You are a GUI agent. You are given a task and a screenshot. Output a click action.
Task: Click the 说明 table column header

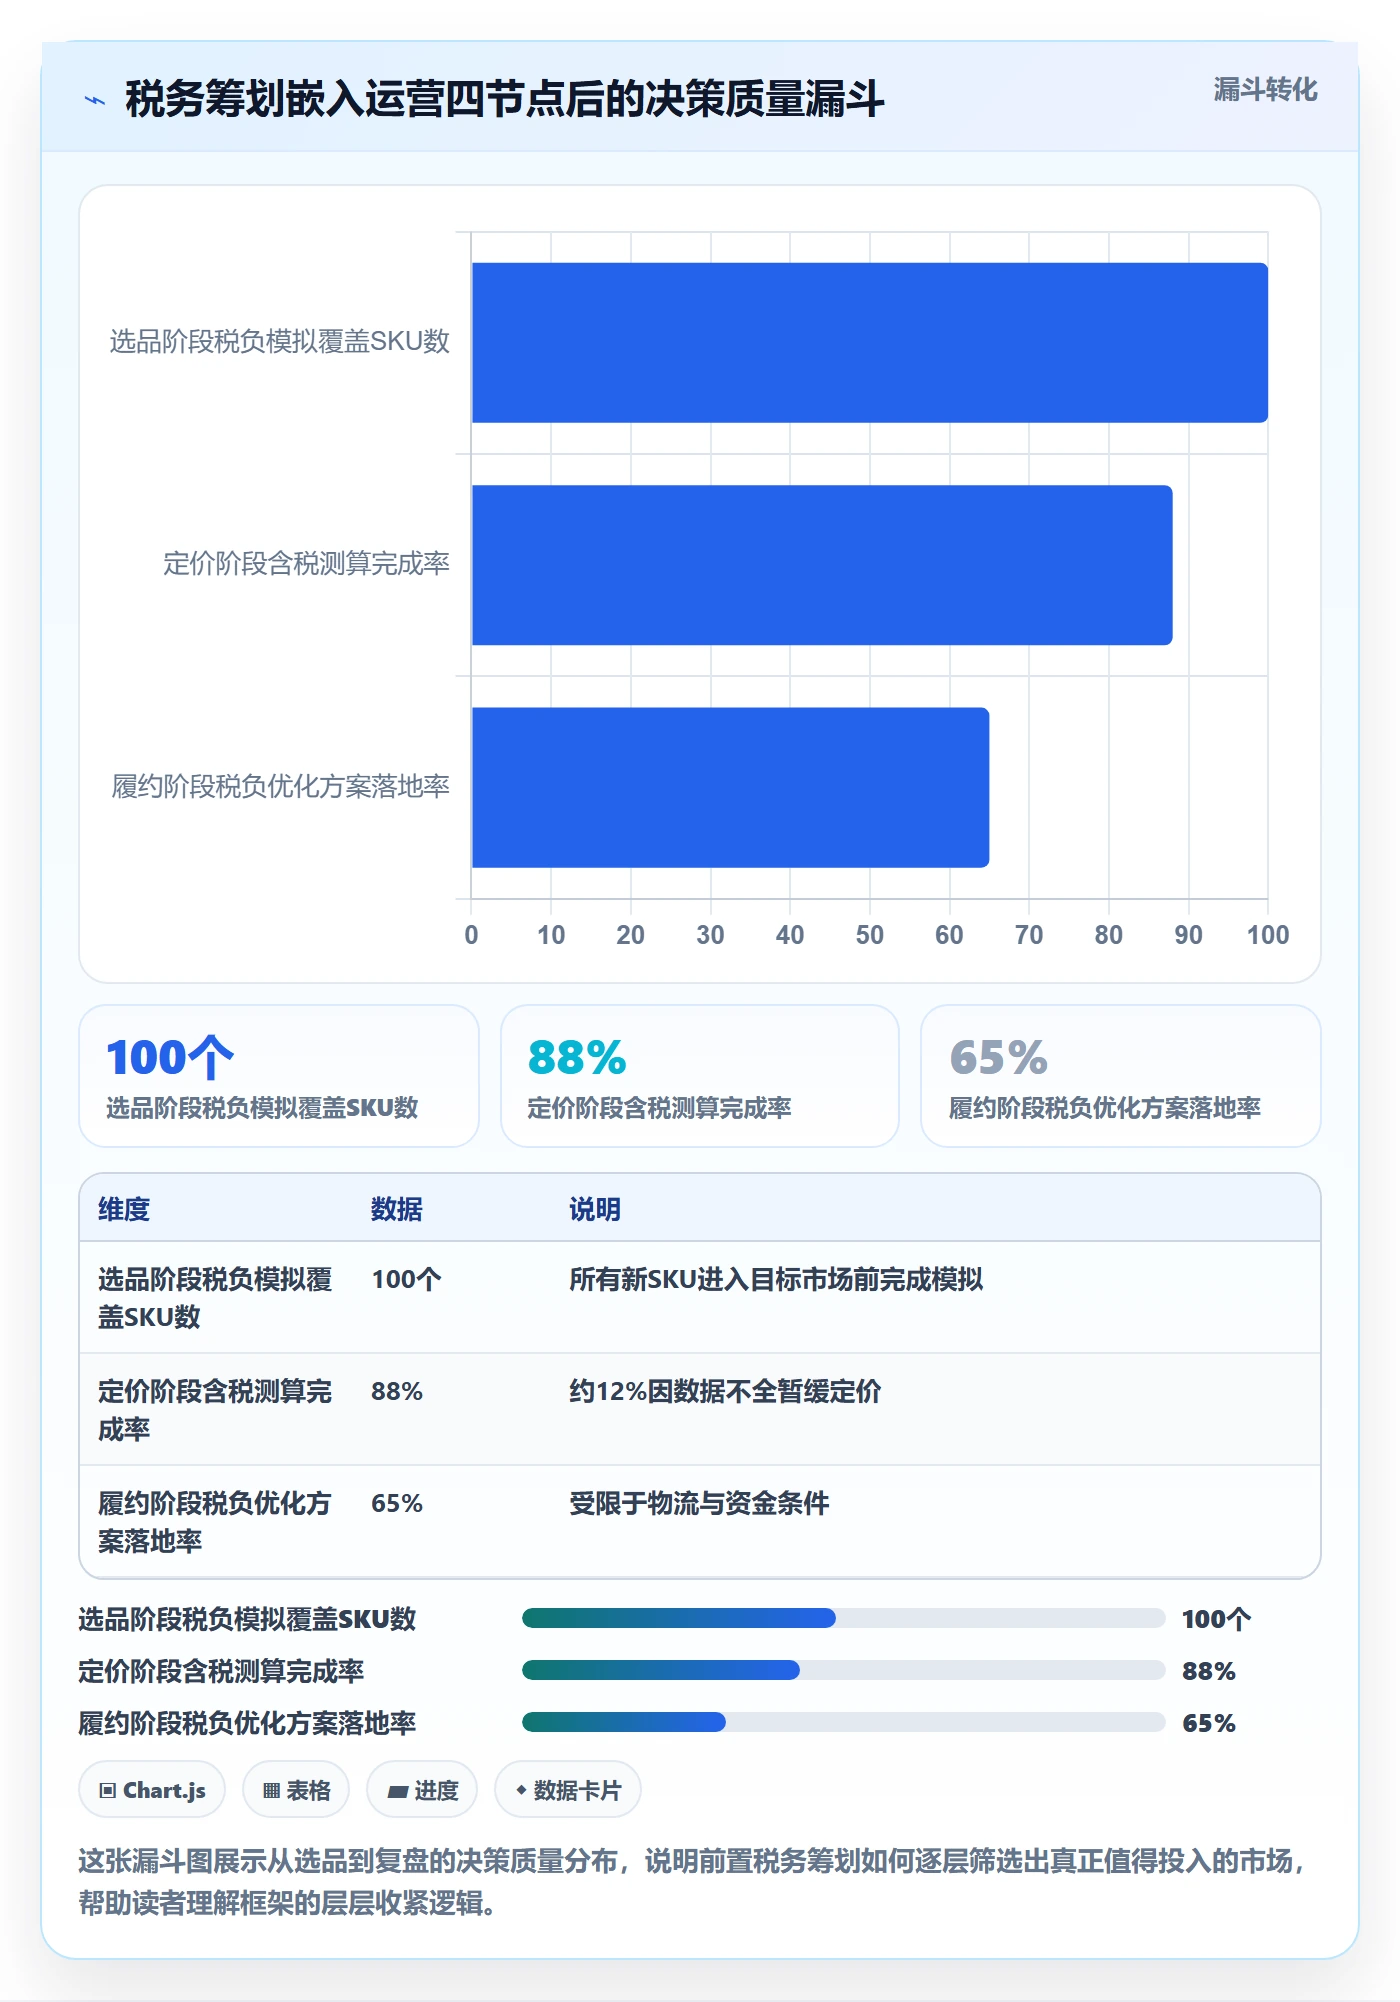[x=595, y=1209]
